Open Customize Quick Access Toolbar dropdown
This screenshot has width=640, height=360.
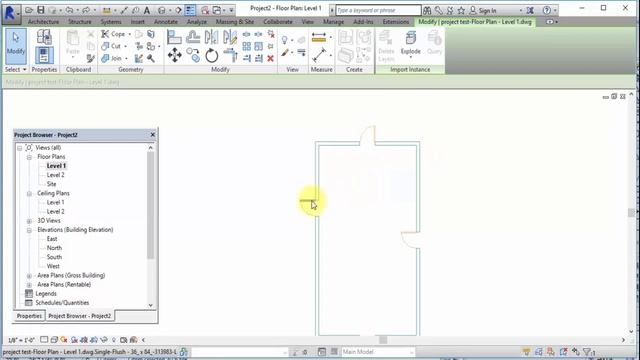click(x=231, y=10)
